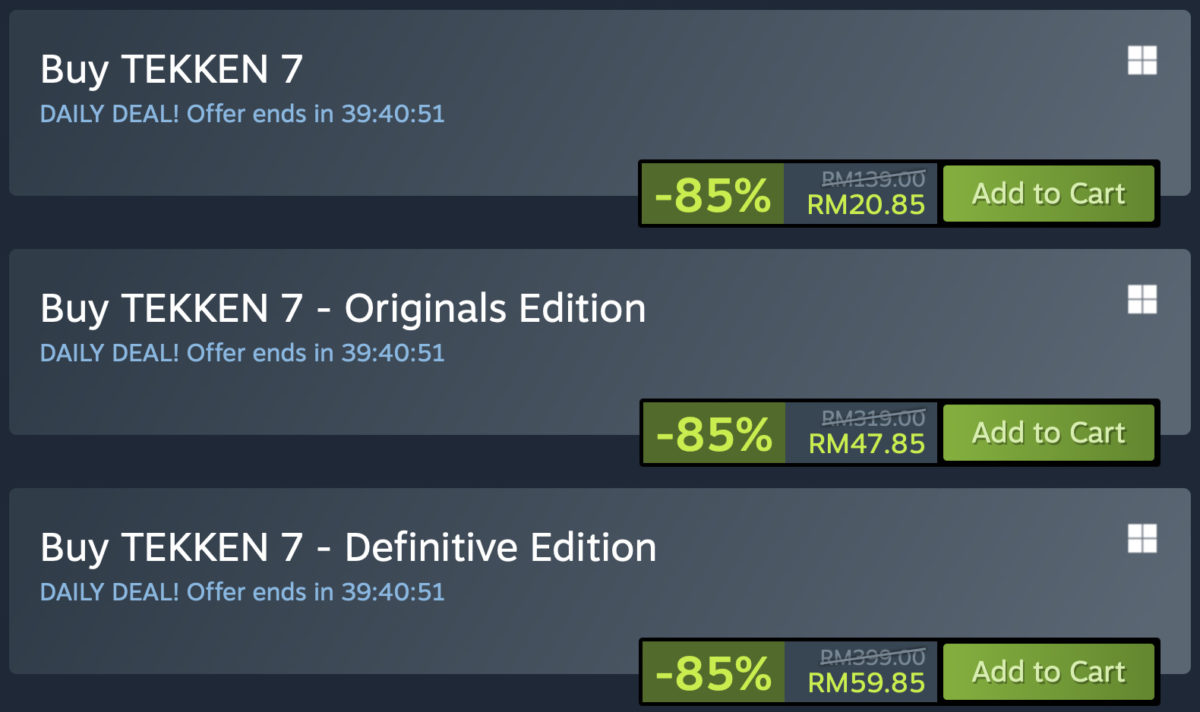The height and width of the screenshot is (712, 1200).
Task: Click the Windows icon on Definitive Edition
Action: (1142, 539)
